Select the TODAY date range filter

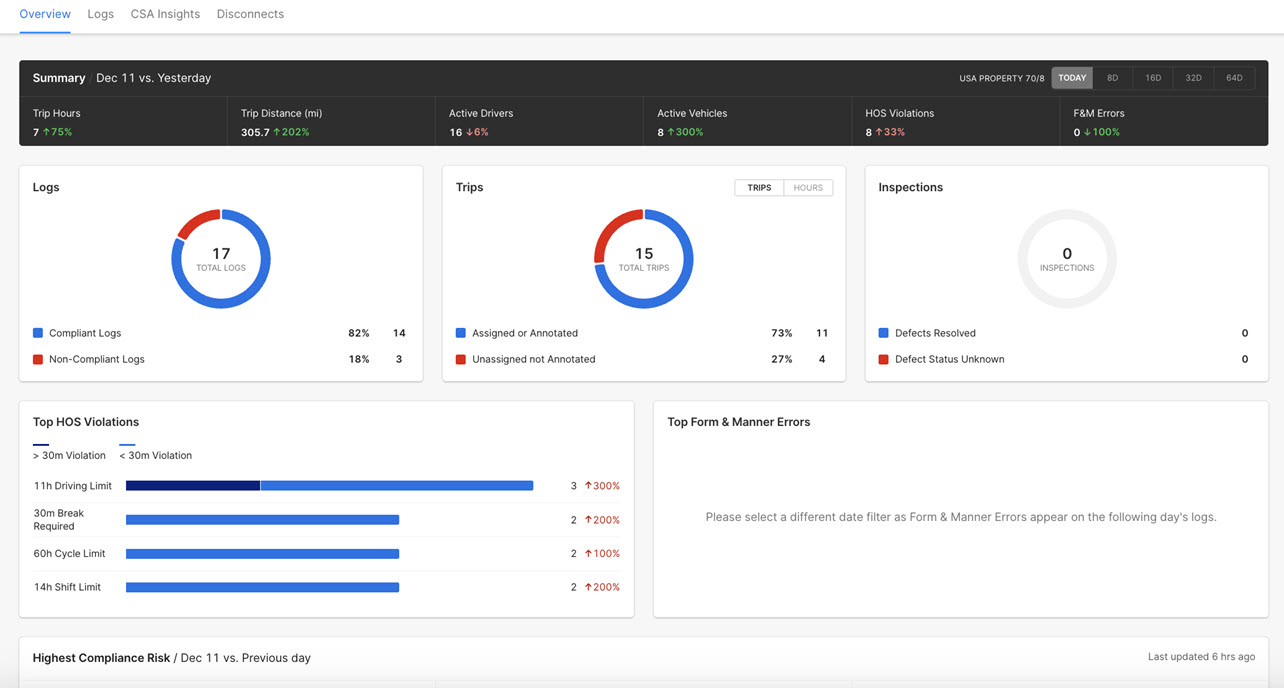tap(1072, 78)
